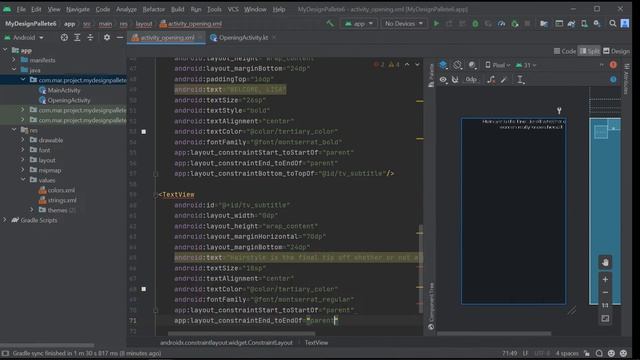Viewport: 640px width, 360px height.
Task: Open Project panel settings gear
Action: 107,38
